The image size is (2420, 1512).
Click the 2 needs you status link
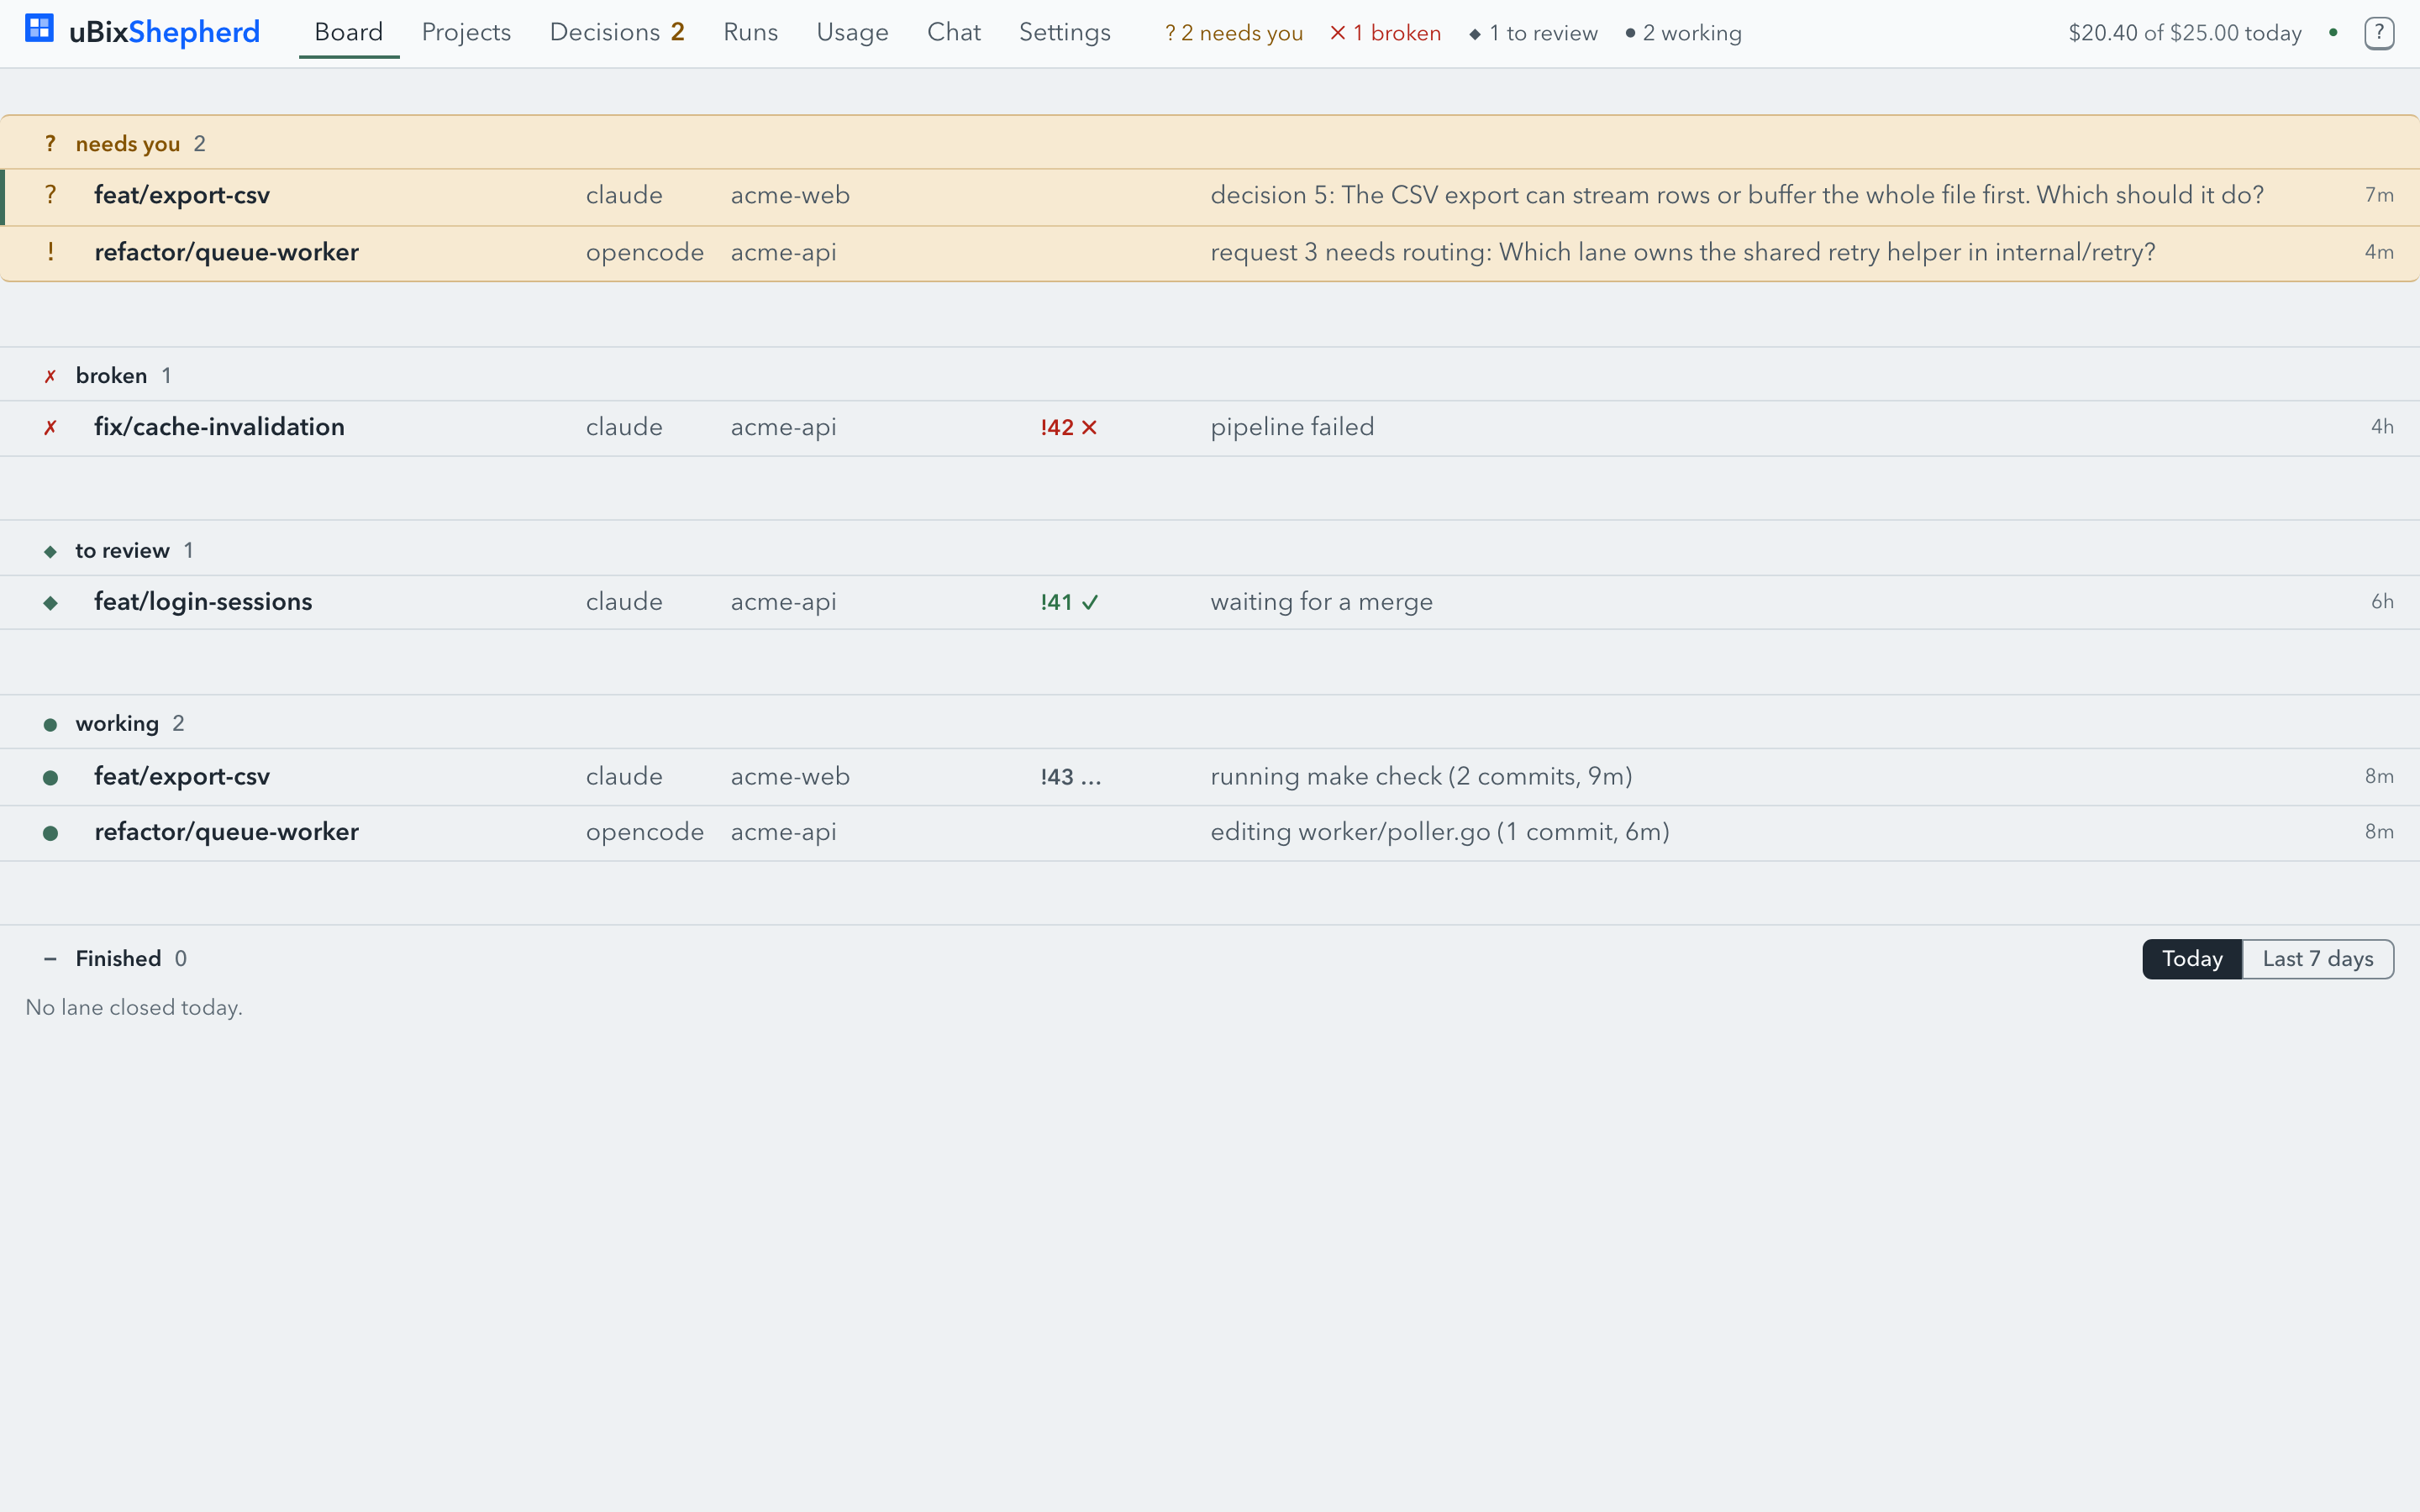pyautogui.click(x=1234, y=33)
